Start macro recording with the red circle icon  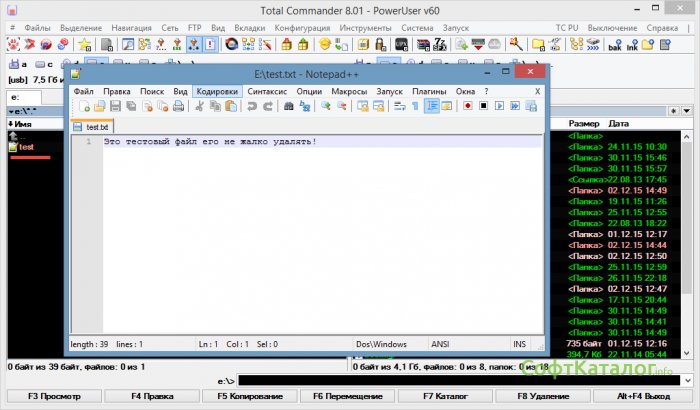tap(466, 106)
